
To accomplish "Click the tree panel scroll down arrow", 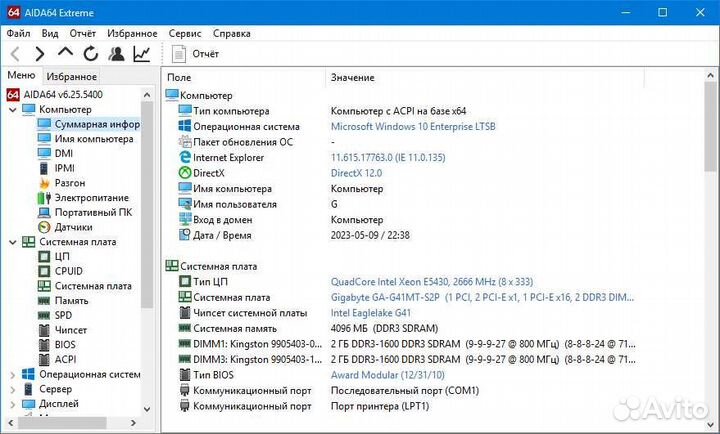I will (x=147, y=409).
